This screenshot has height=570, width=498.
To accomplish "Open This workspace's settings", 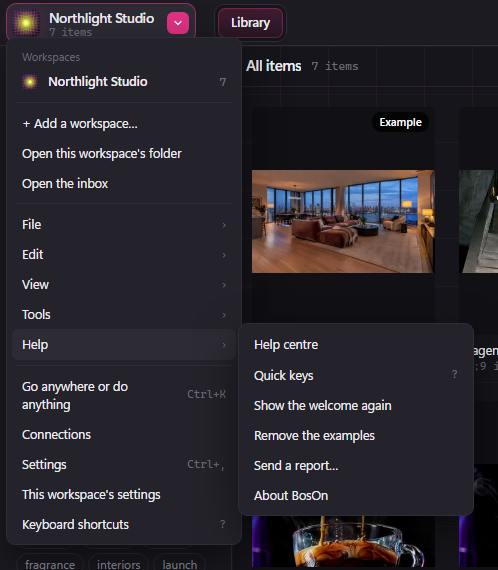I will coord(124,495).
